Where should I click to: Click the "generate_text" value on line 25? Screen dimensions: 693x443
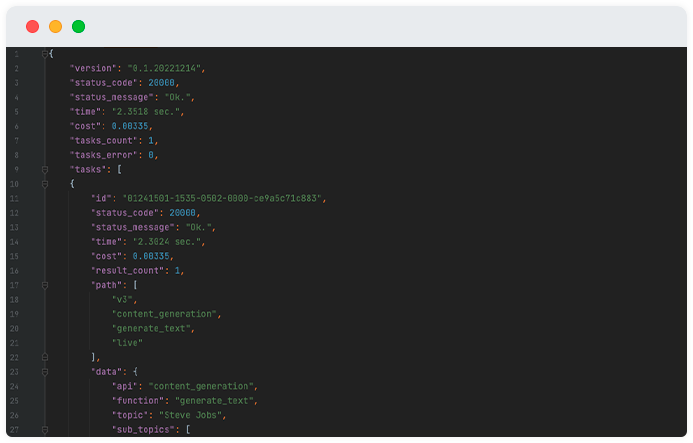[x=214, y=401]
